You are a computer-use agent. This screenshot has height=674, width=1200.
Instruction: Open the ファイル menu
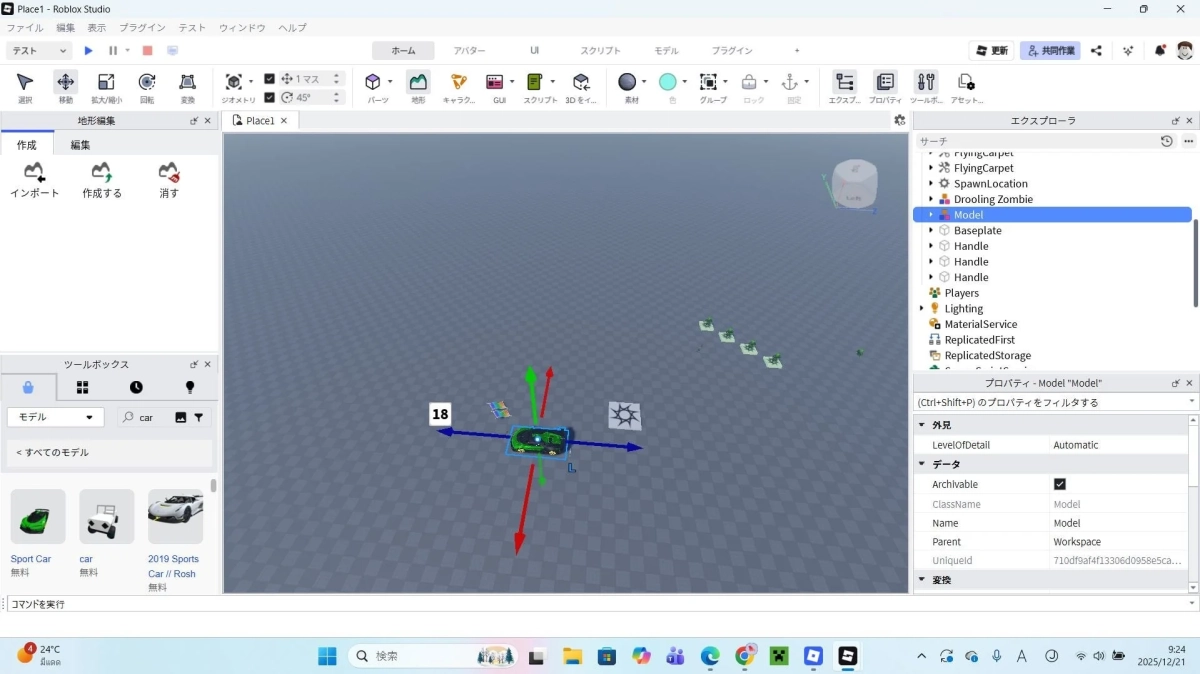(25, 28)
